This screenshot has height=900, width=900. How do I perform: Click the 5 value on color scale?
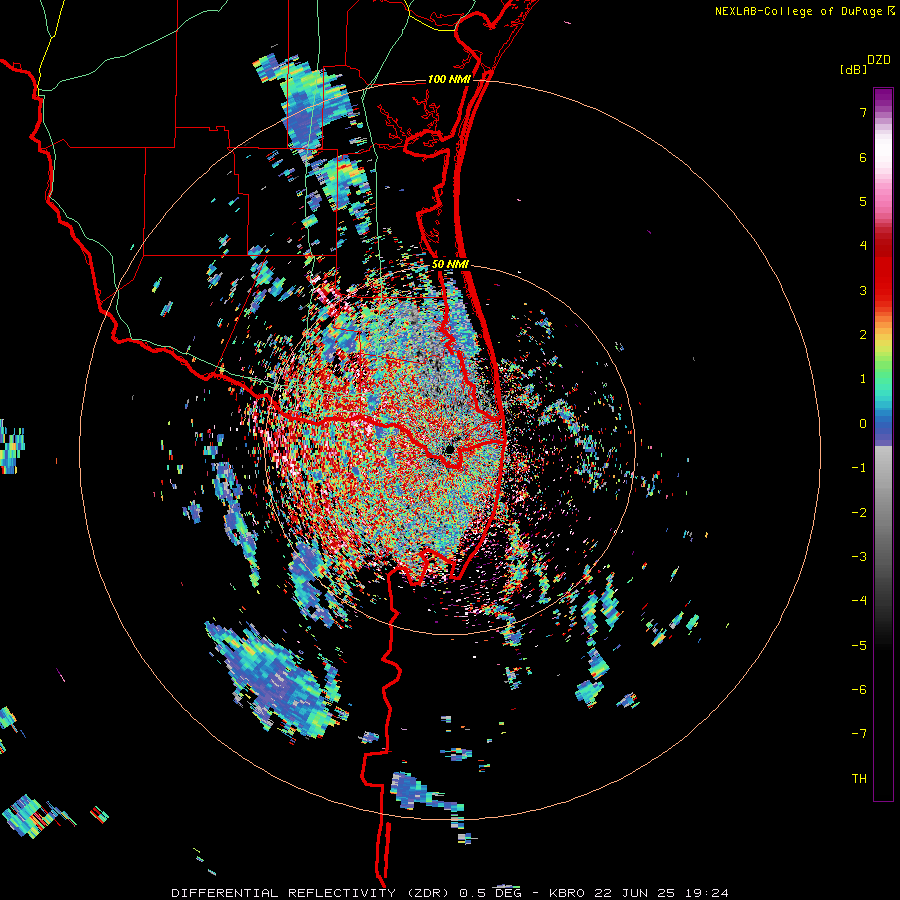[x=863, y=201]
